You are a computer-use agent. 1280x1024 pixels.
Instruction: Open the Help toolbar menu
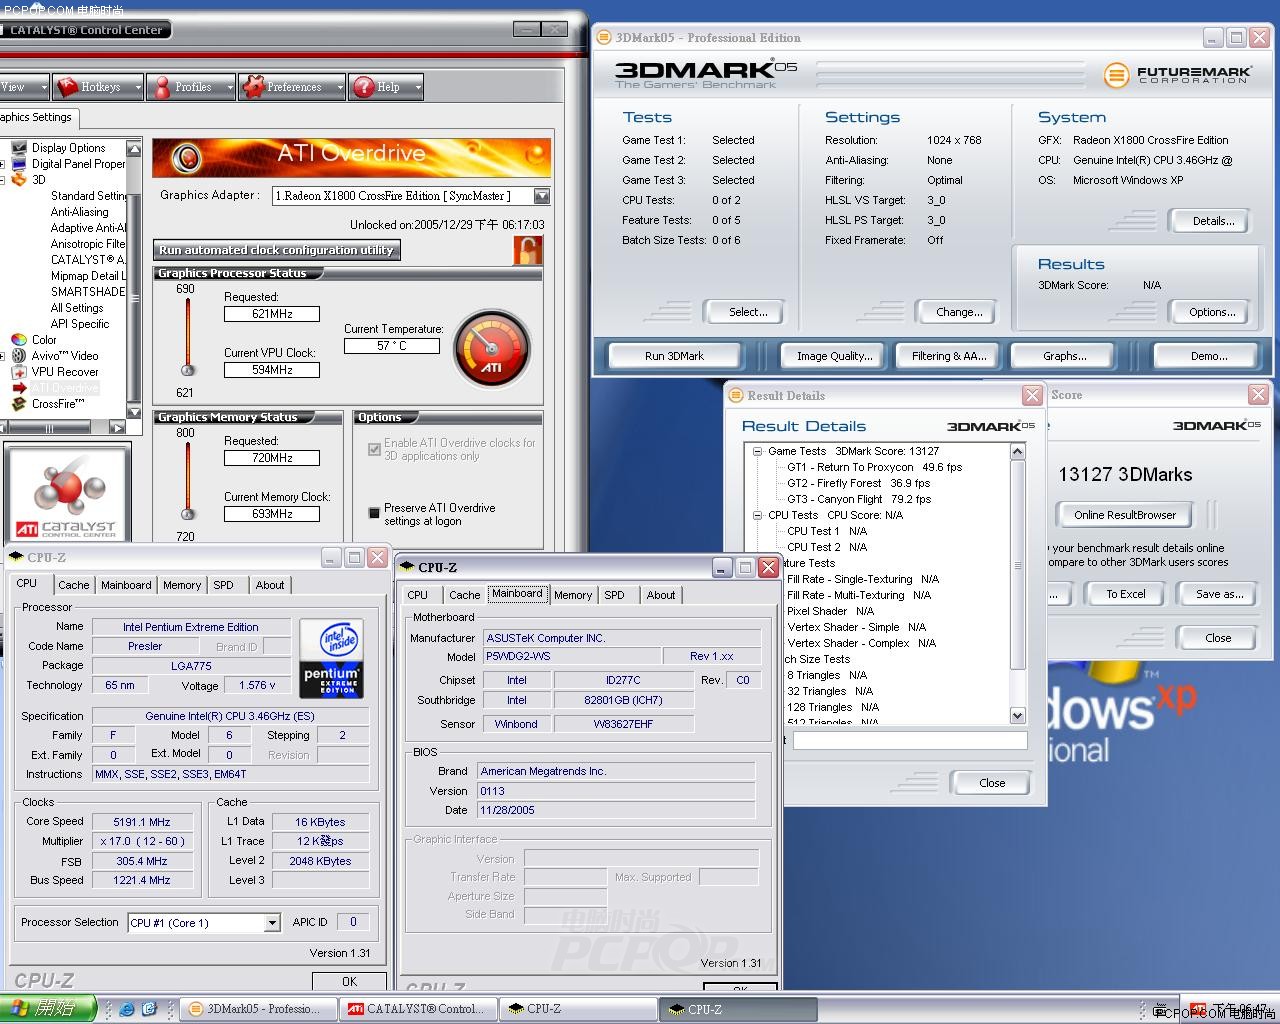385,87
